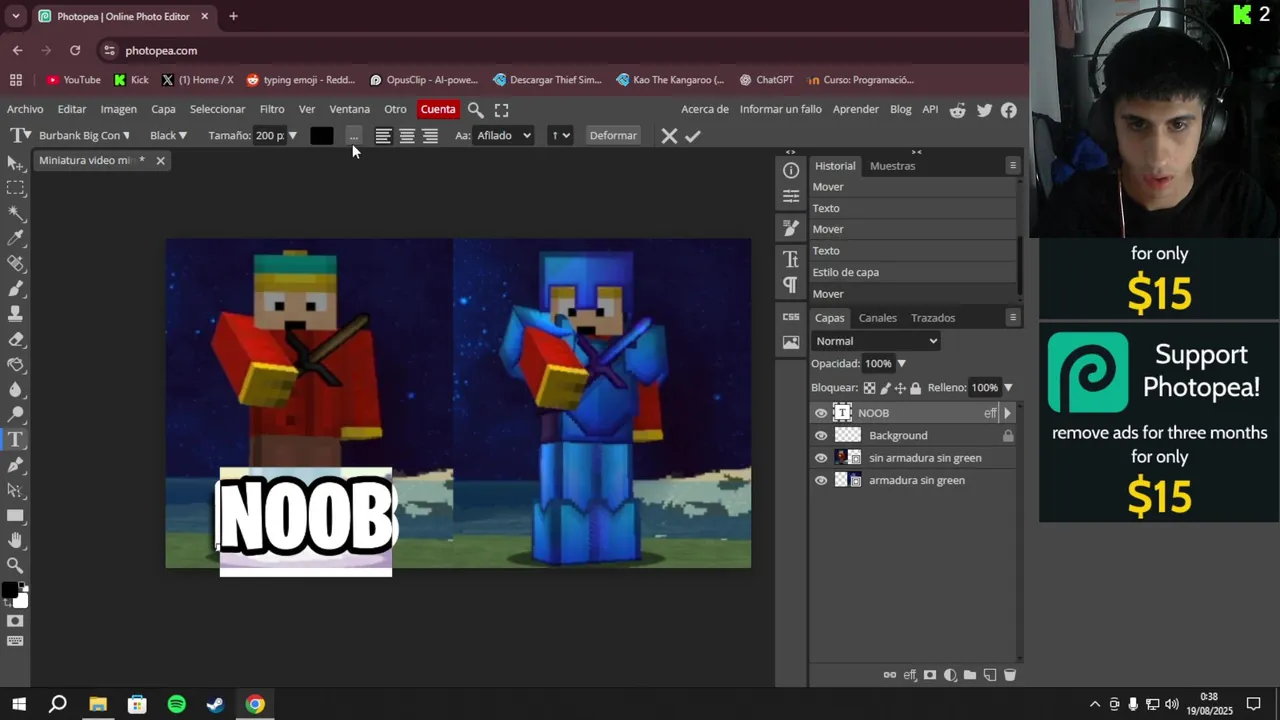Select the Hand tool
Image resolution: width=1280 pixels, height=720 pixels.
tap(15, 541)
